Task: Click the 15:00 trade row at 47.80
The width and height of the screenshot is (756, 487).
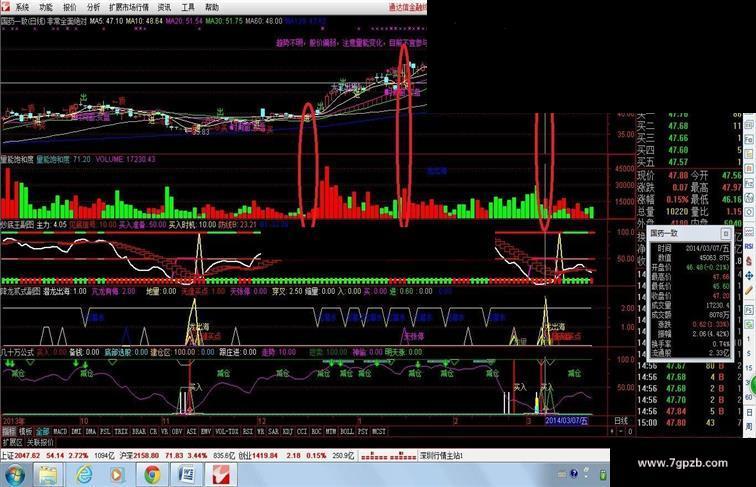Action: click(688, 423)
